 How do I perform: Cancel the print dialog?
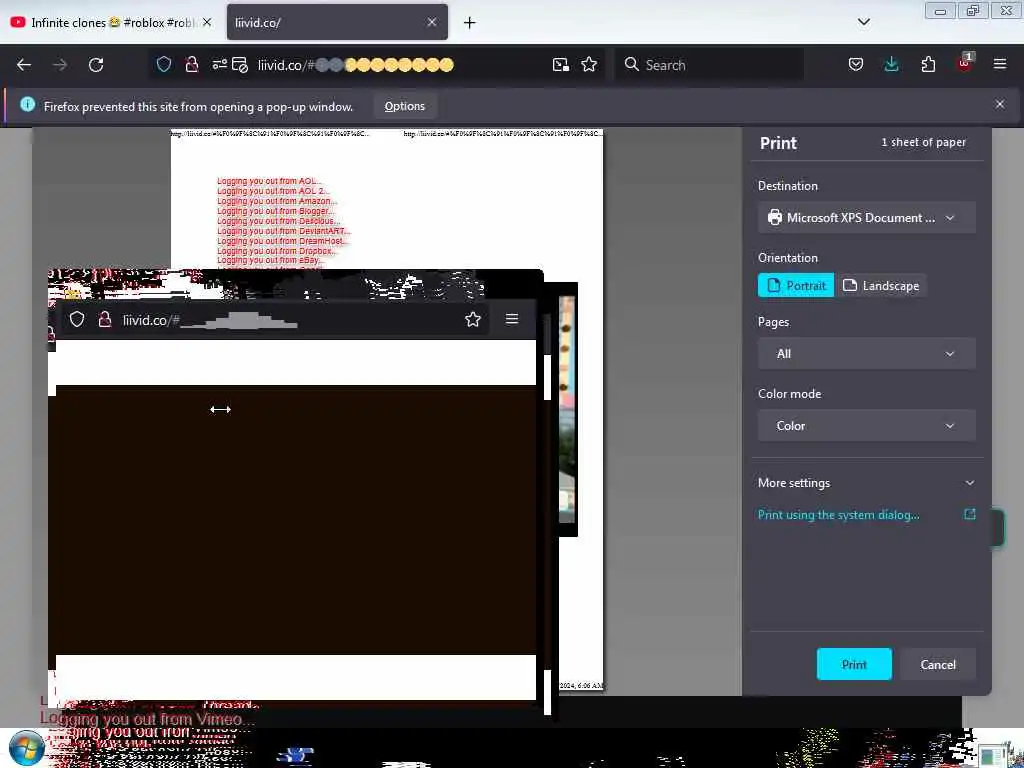(x=938, y=664)
